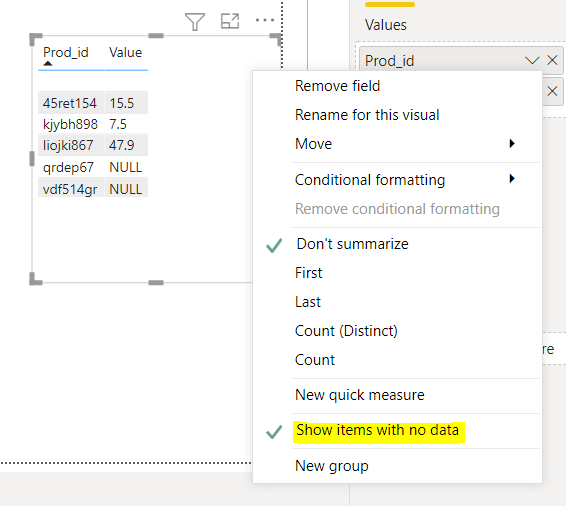Image resolution: width=566 pixels, height=506 pixels.
Task: Remove the second field with X icon
Action: click(552, 91)
